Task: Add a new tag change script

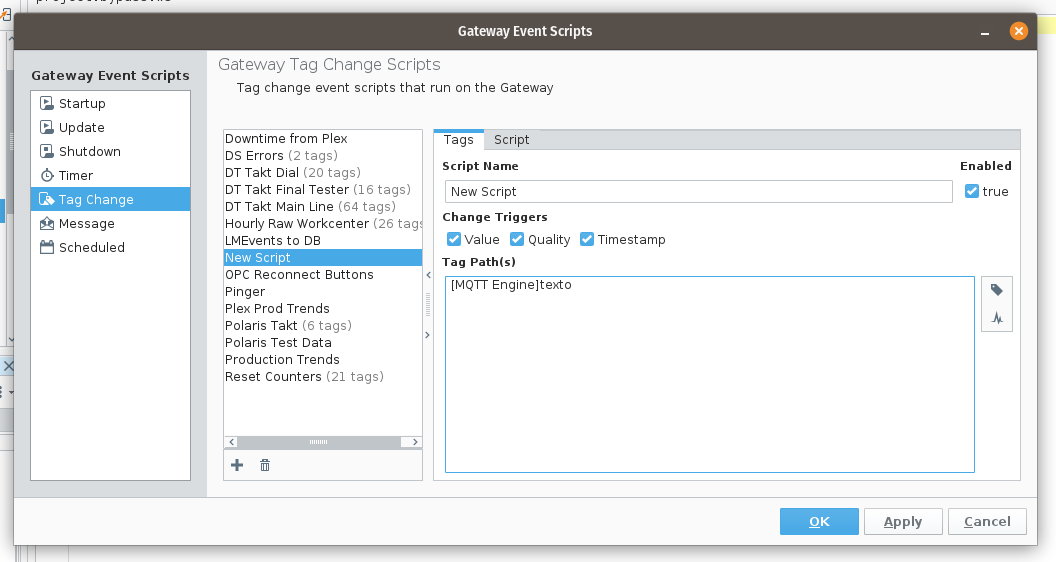Action: point(237,465)
